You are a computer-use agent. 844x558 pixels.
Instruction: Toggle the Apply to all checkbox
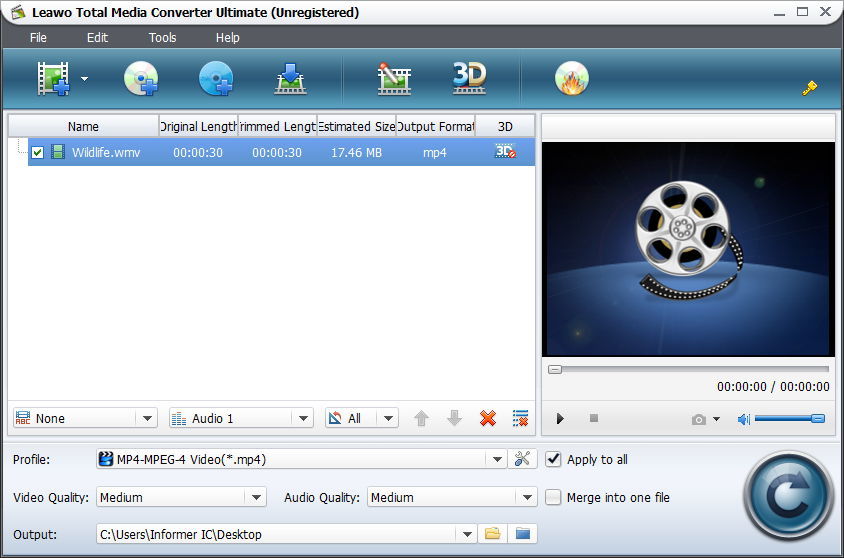[x=553, y=459]
